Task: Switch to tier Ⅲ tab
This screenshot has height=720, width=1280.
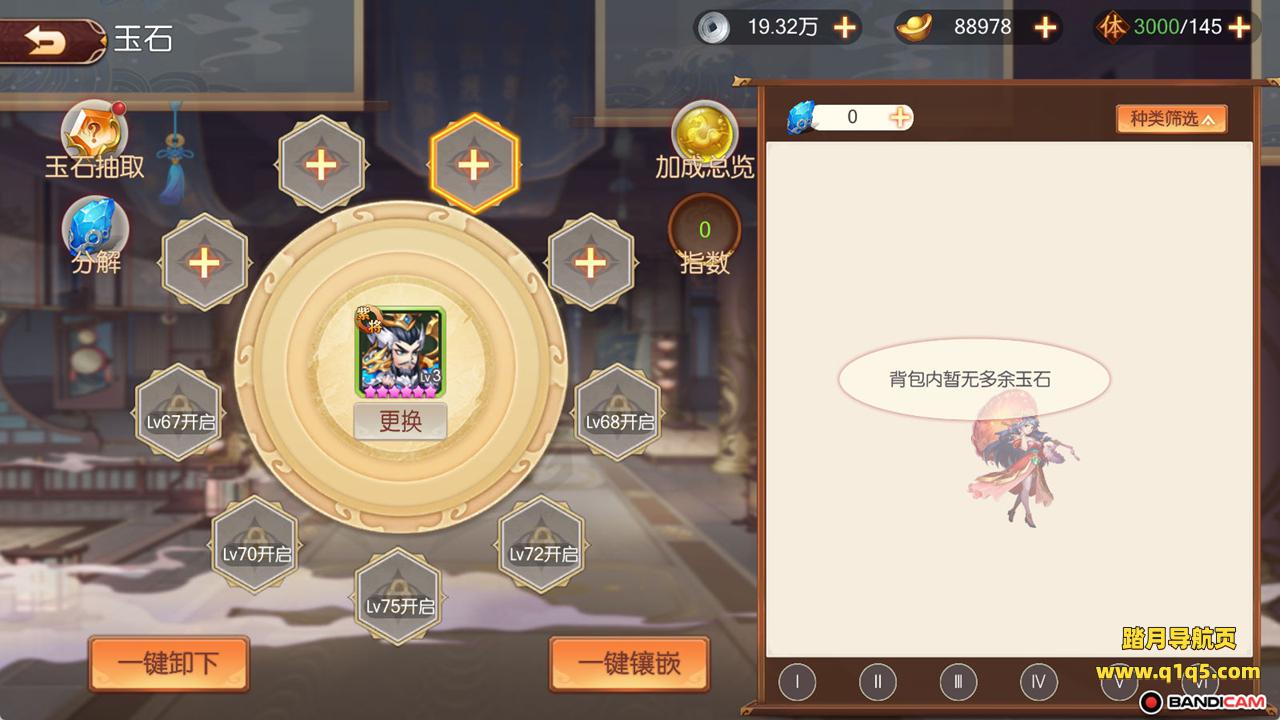Action: [958, 682]
